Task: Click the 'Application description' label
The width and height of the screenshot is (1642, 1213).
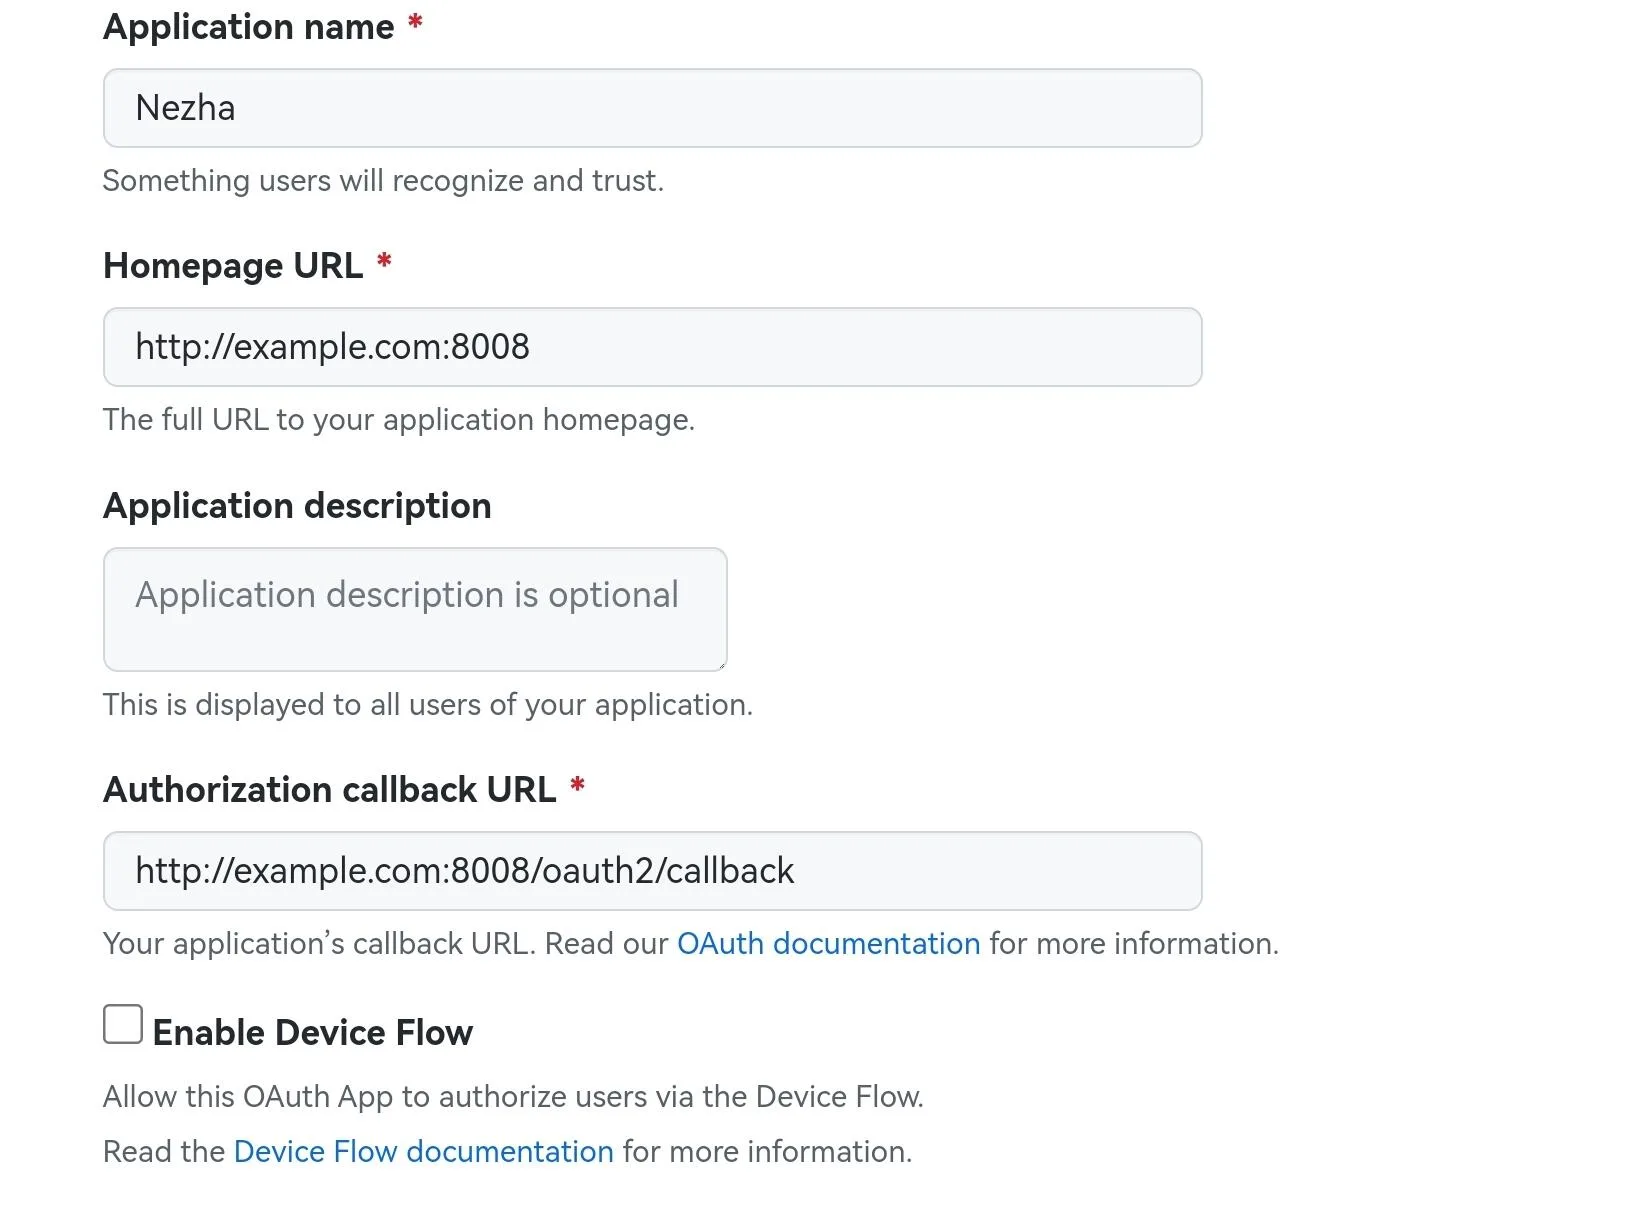Action: click(297, 506)
